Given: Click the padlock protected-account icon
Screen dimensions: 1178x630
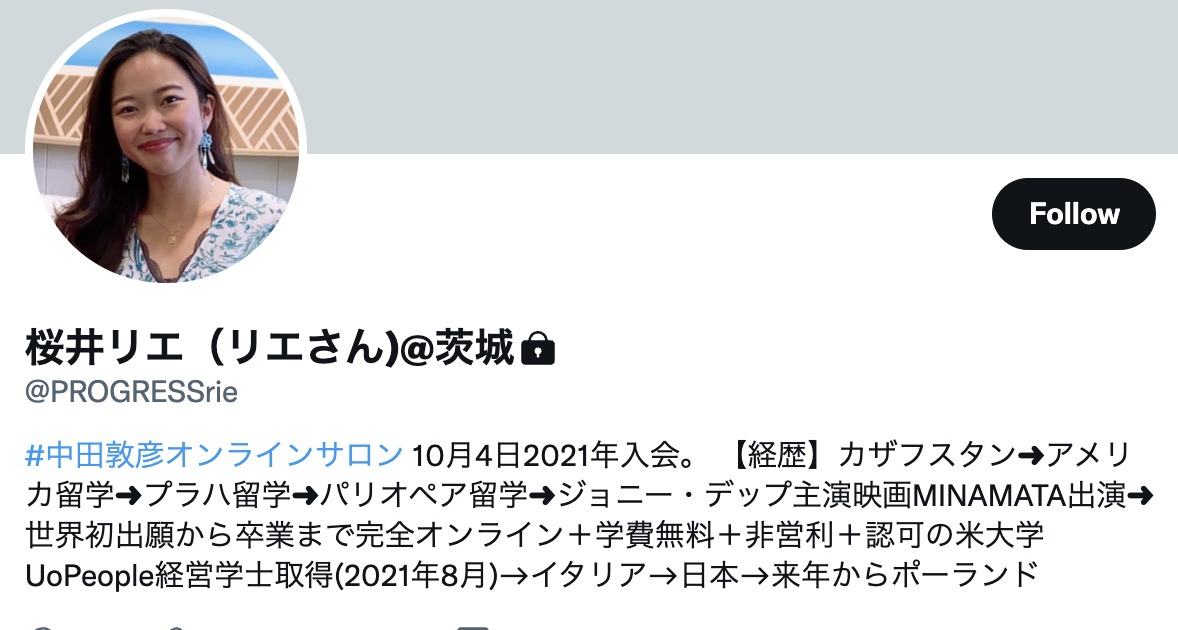Looking at the screenshot, I should 538,348.
